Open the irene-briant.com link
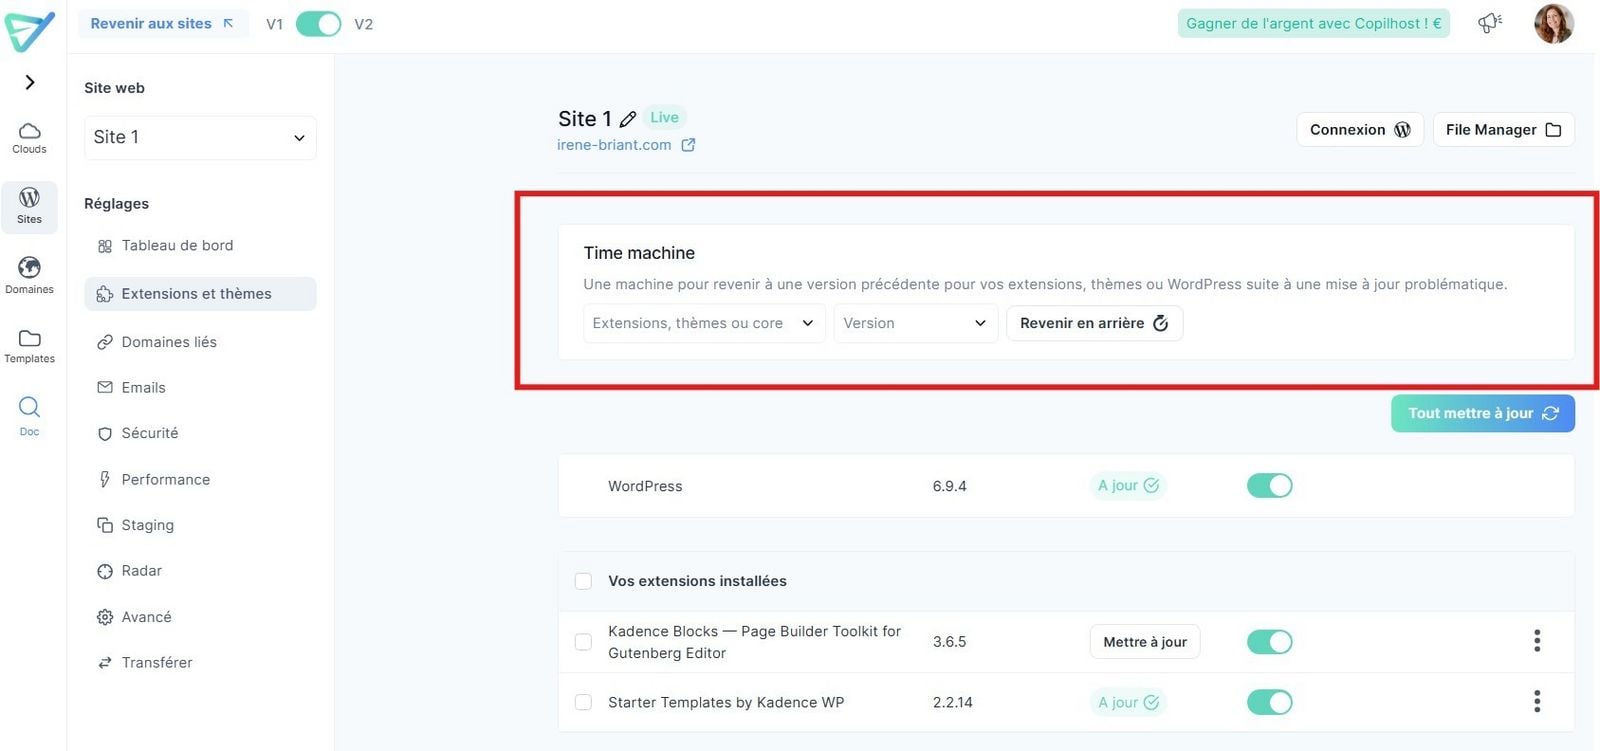Screen dimensions: 1600x751 [x=614, y=145]
